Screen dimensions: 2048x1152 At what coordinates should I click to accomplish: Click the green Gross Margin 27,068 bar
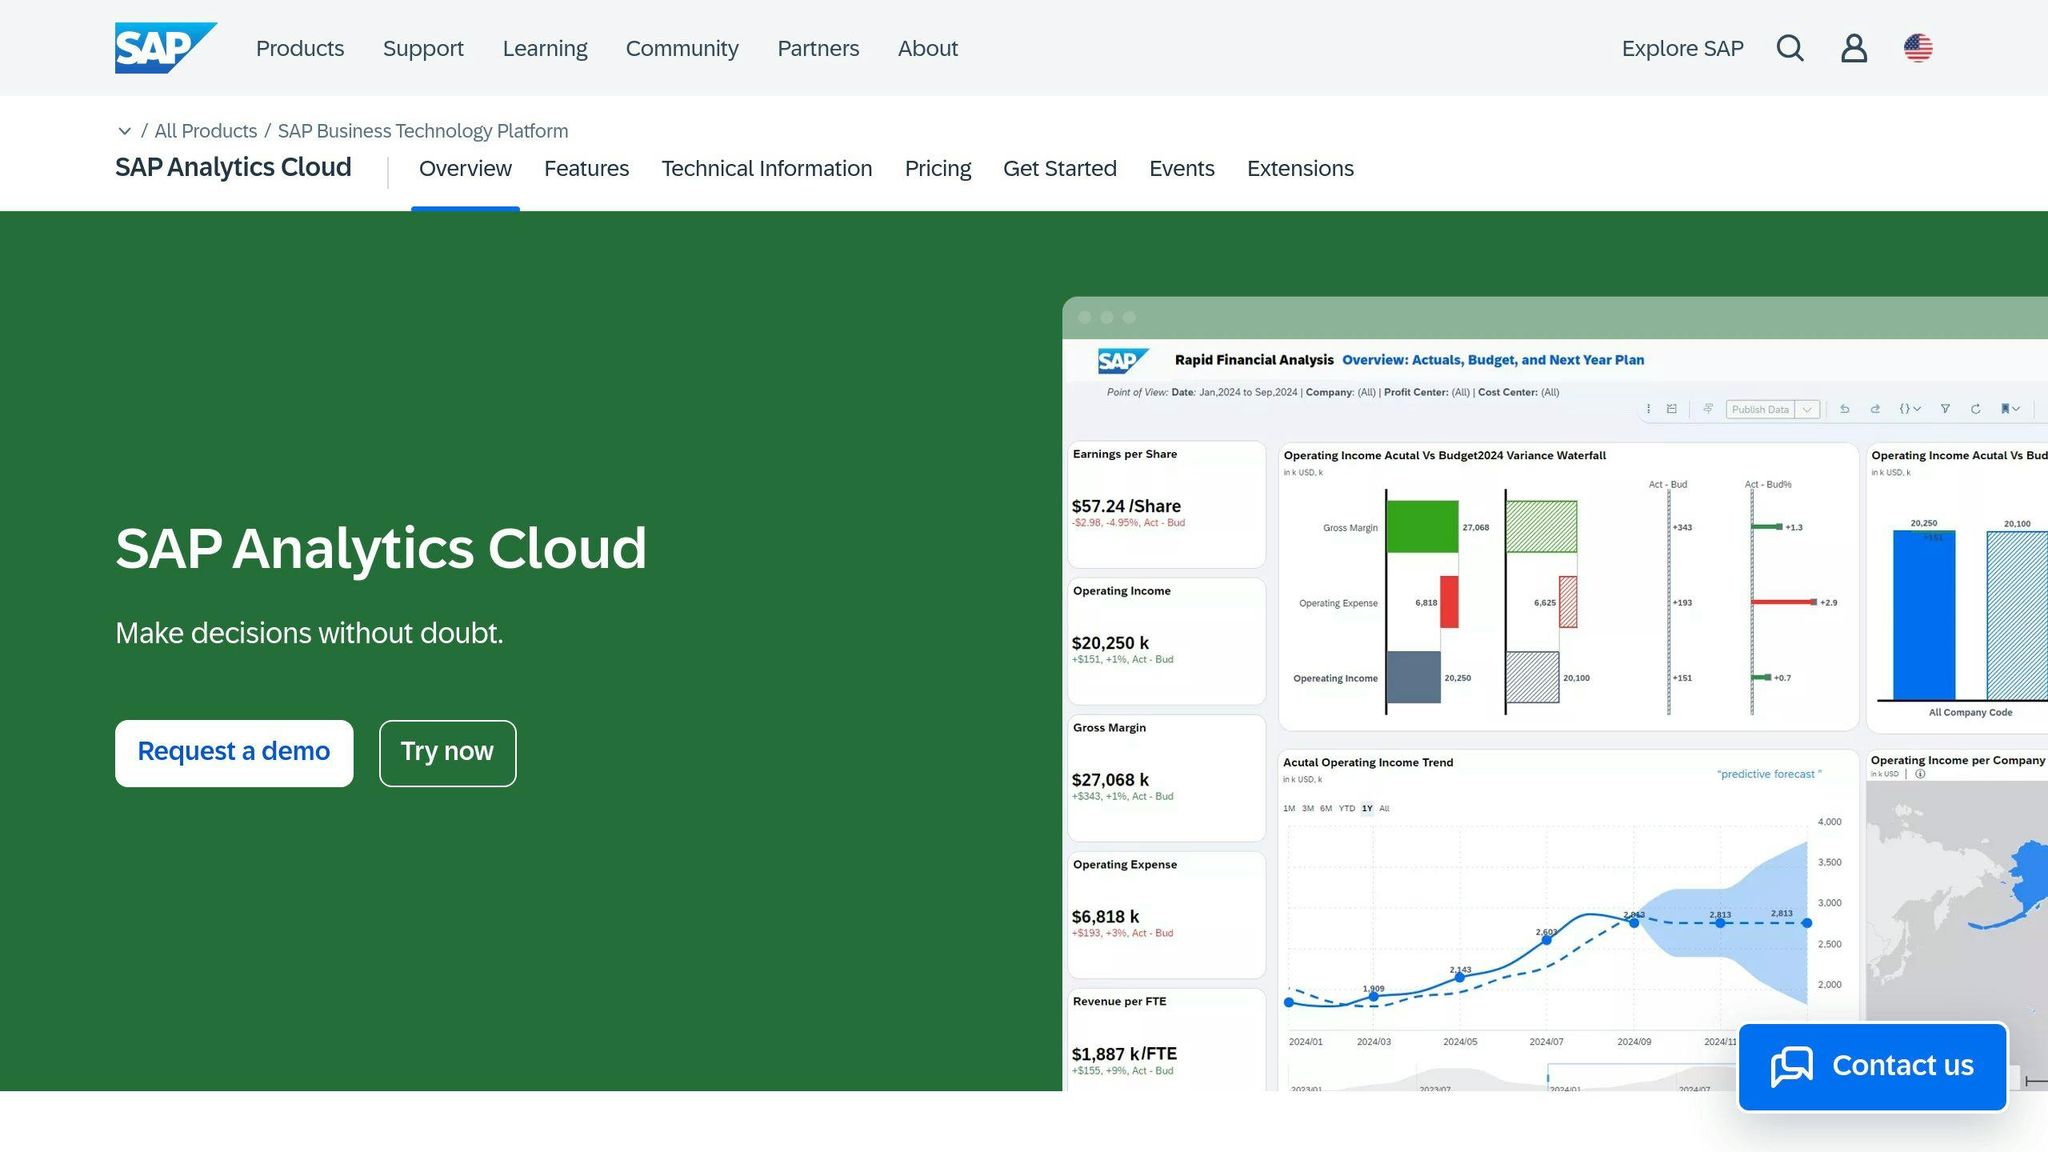coord(1423,526)
